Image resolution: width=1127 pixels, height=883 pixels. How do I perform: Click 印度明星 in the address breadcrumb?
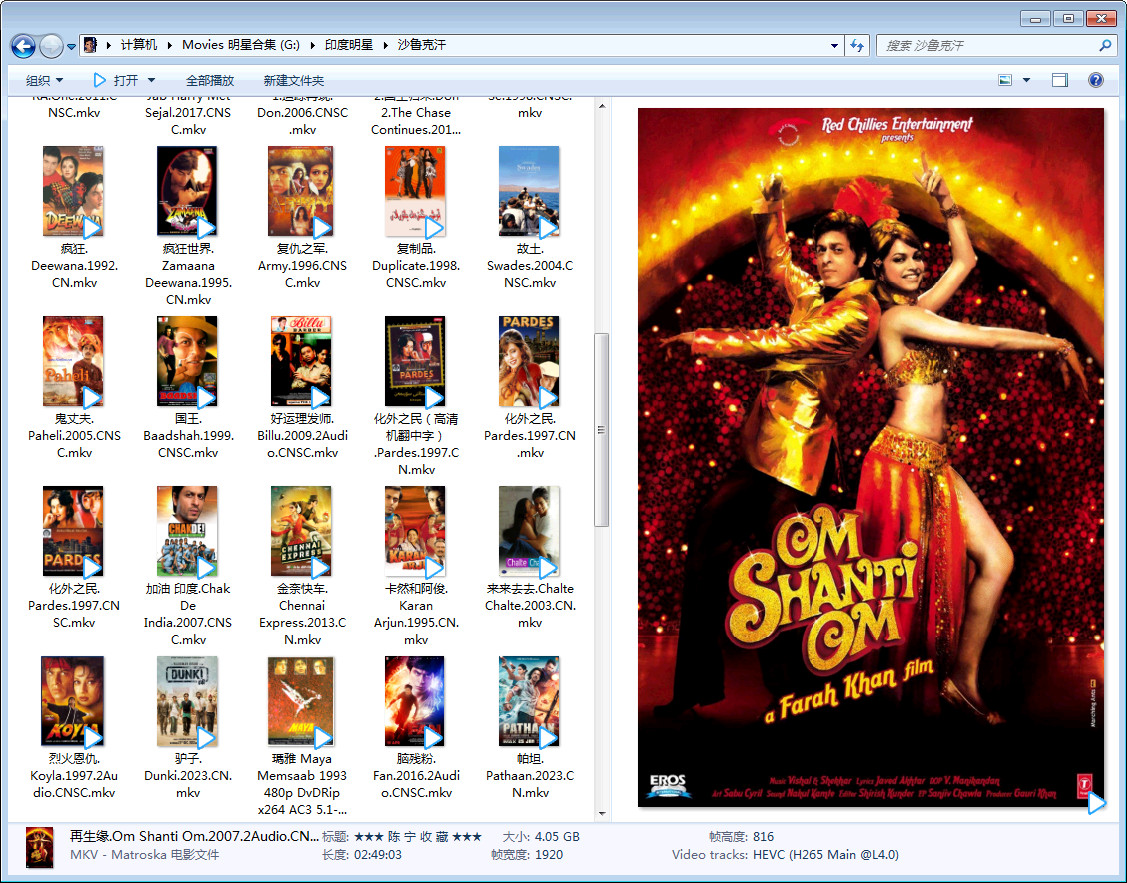point(348,45)
